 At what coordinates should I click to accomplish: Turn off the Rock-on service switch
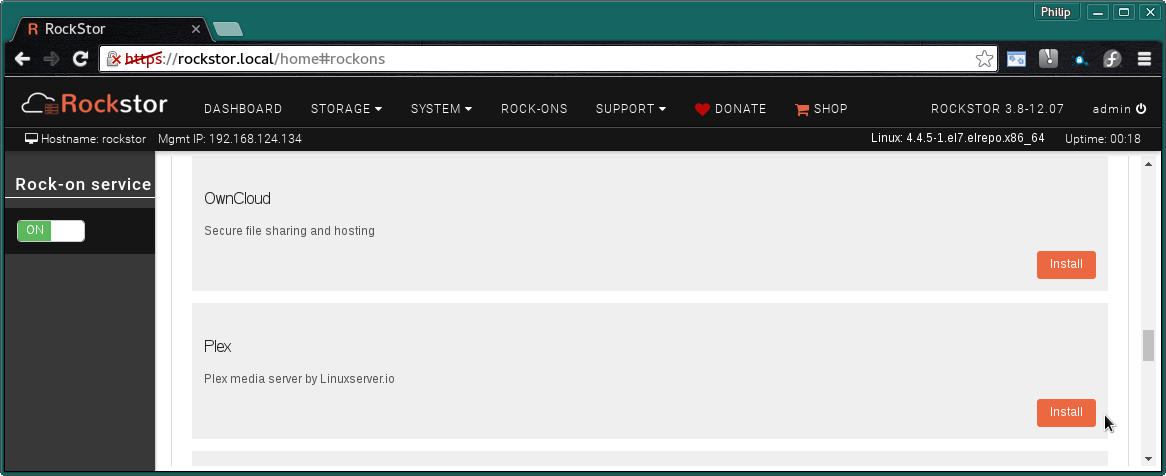51,231
